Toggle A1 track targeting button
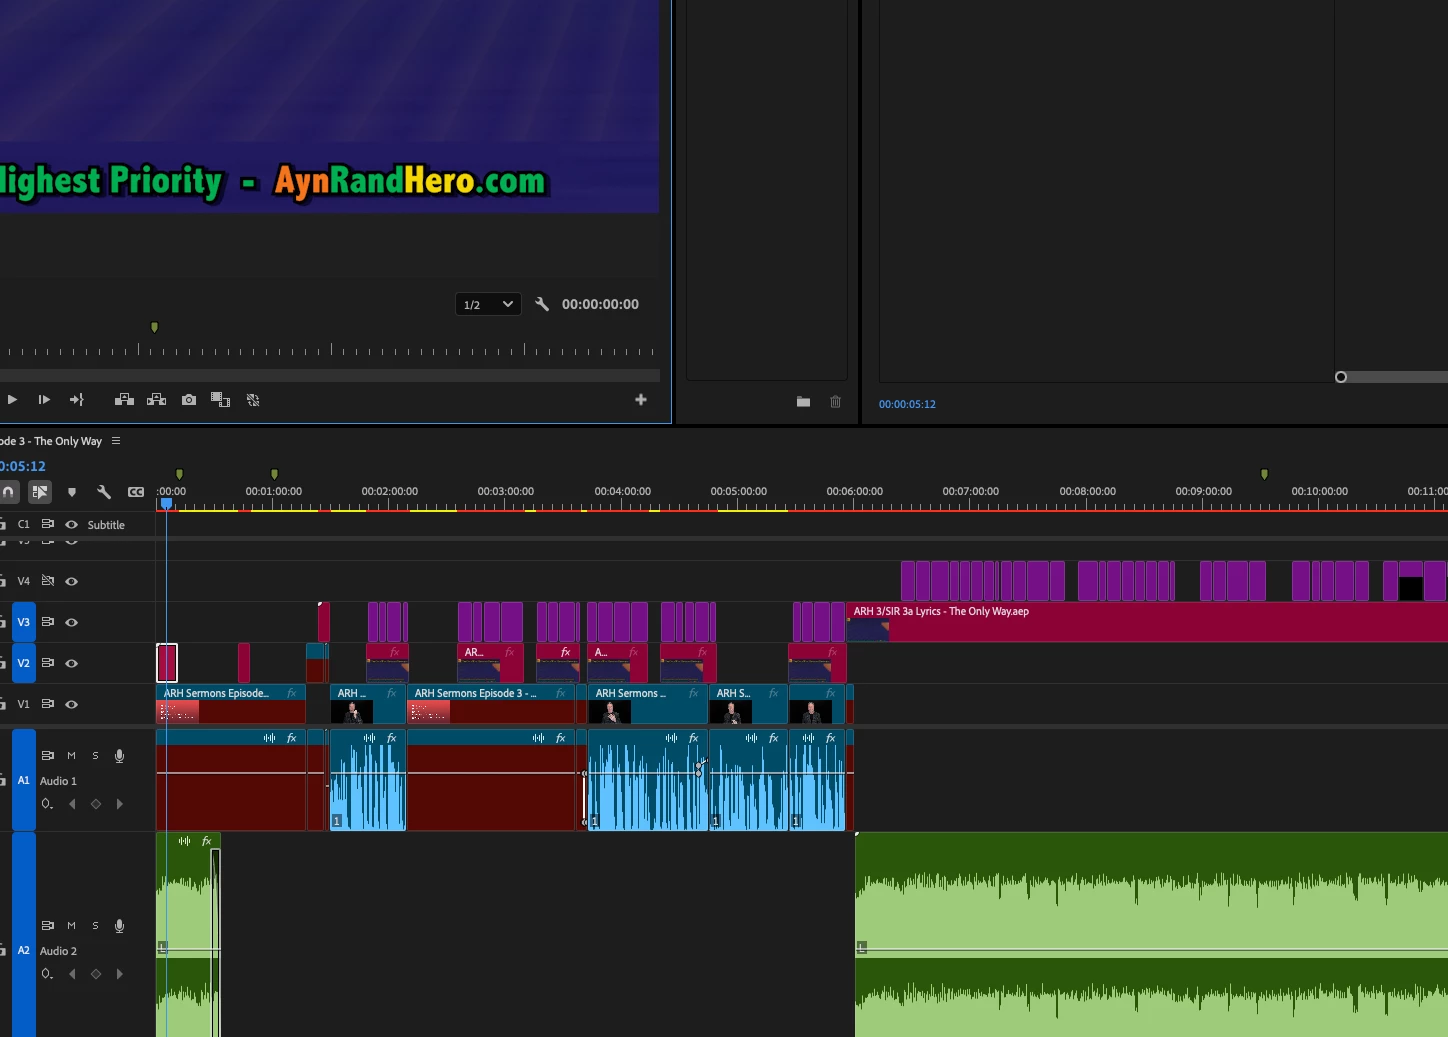Image resolution: width=1448 pixels, height=1037 pixels. 24,780
